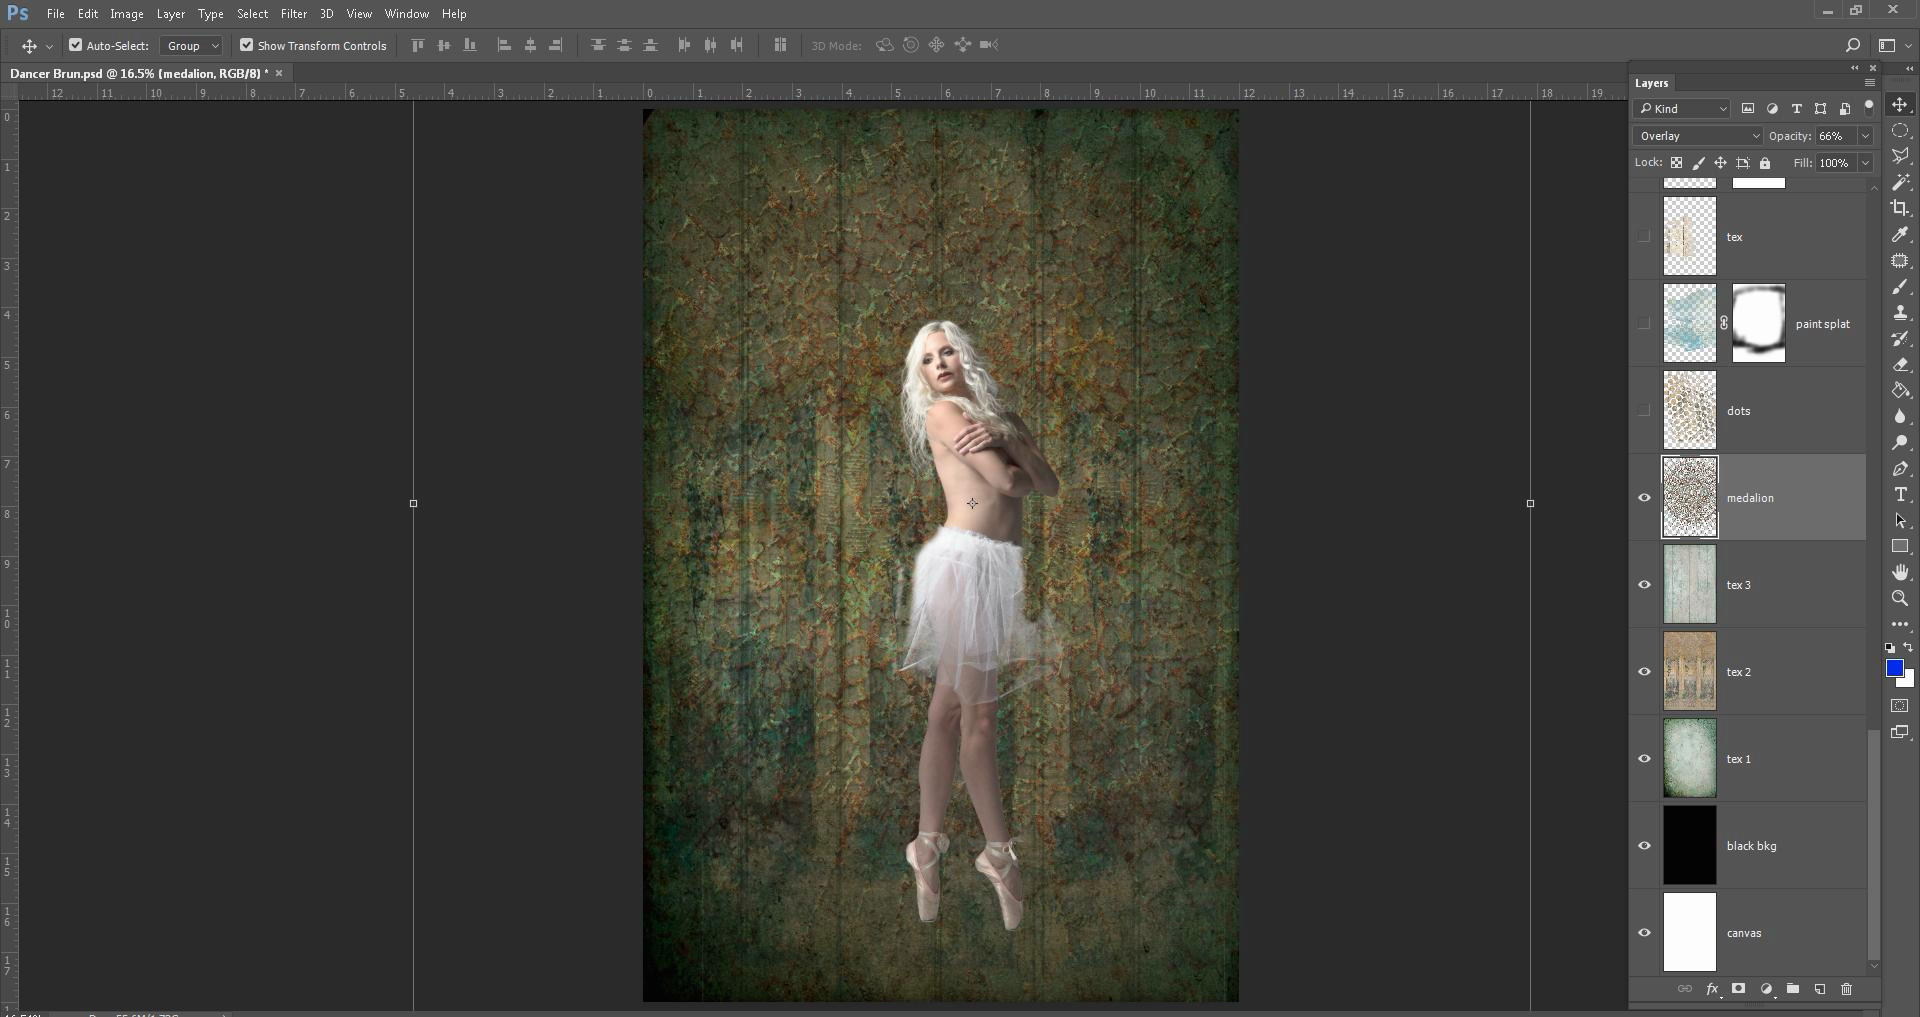Open the Image menu
This screenshot has width=1920, height=1017.
point(126,14)
